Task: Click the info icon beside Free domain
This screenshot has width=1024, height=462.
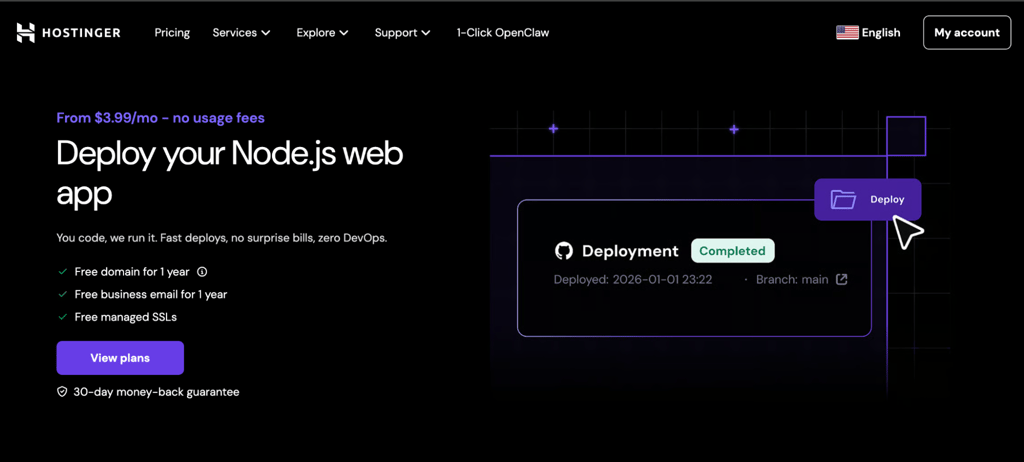Action: (202, 272)
